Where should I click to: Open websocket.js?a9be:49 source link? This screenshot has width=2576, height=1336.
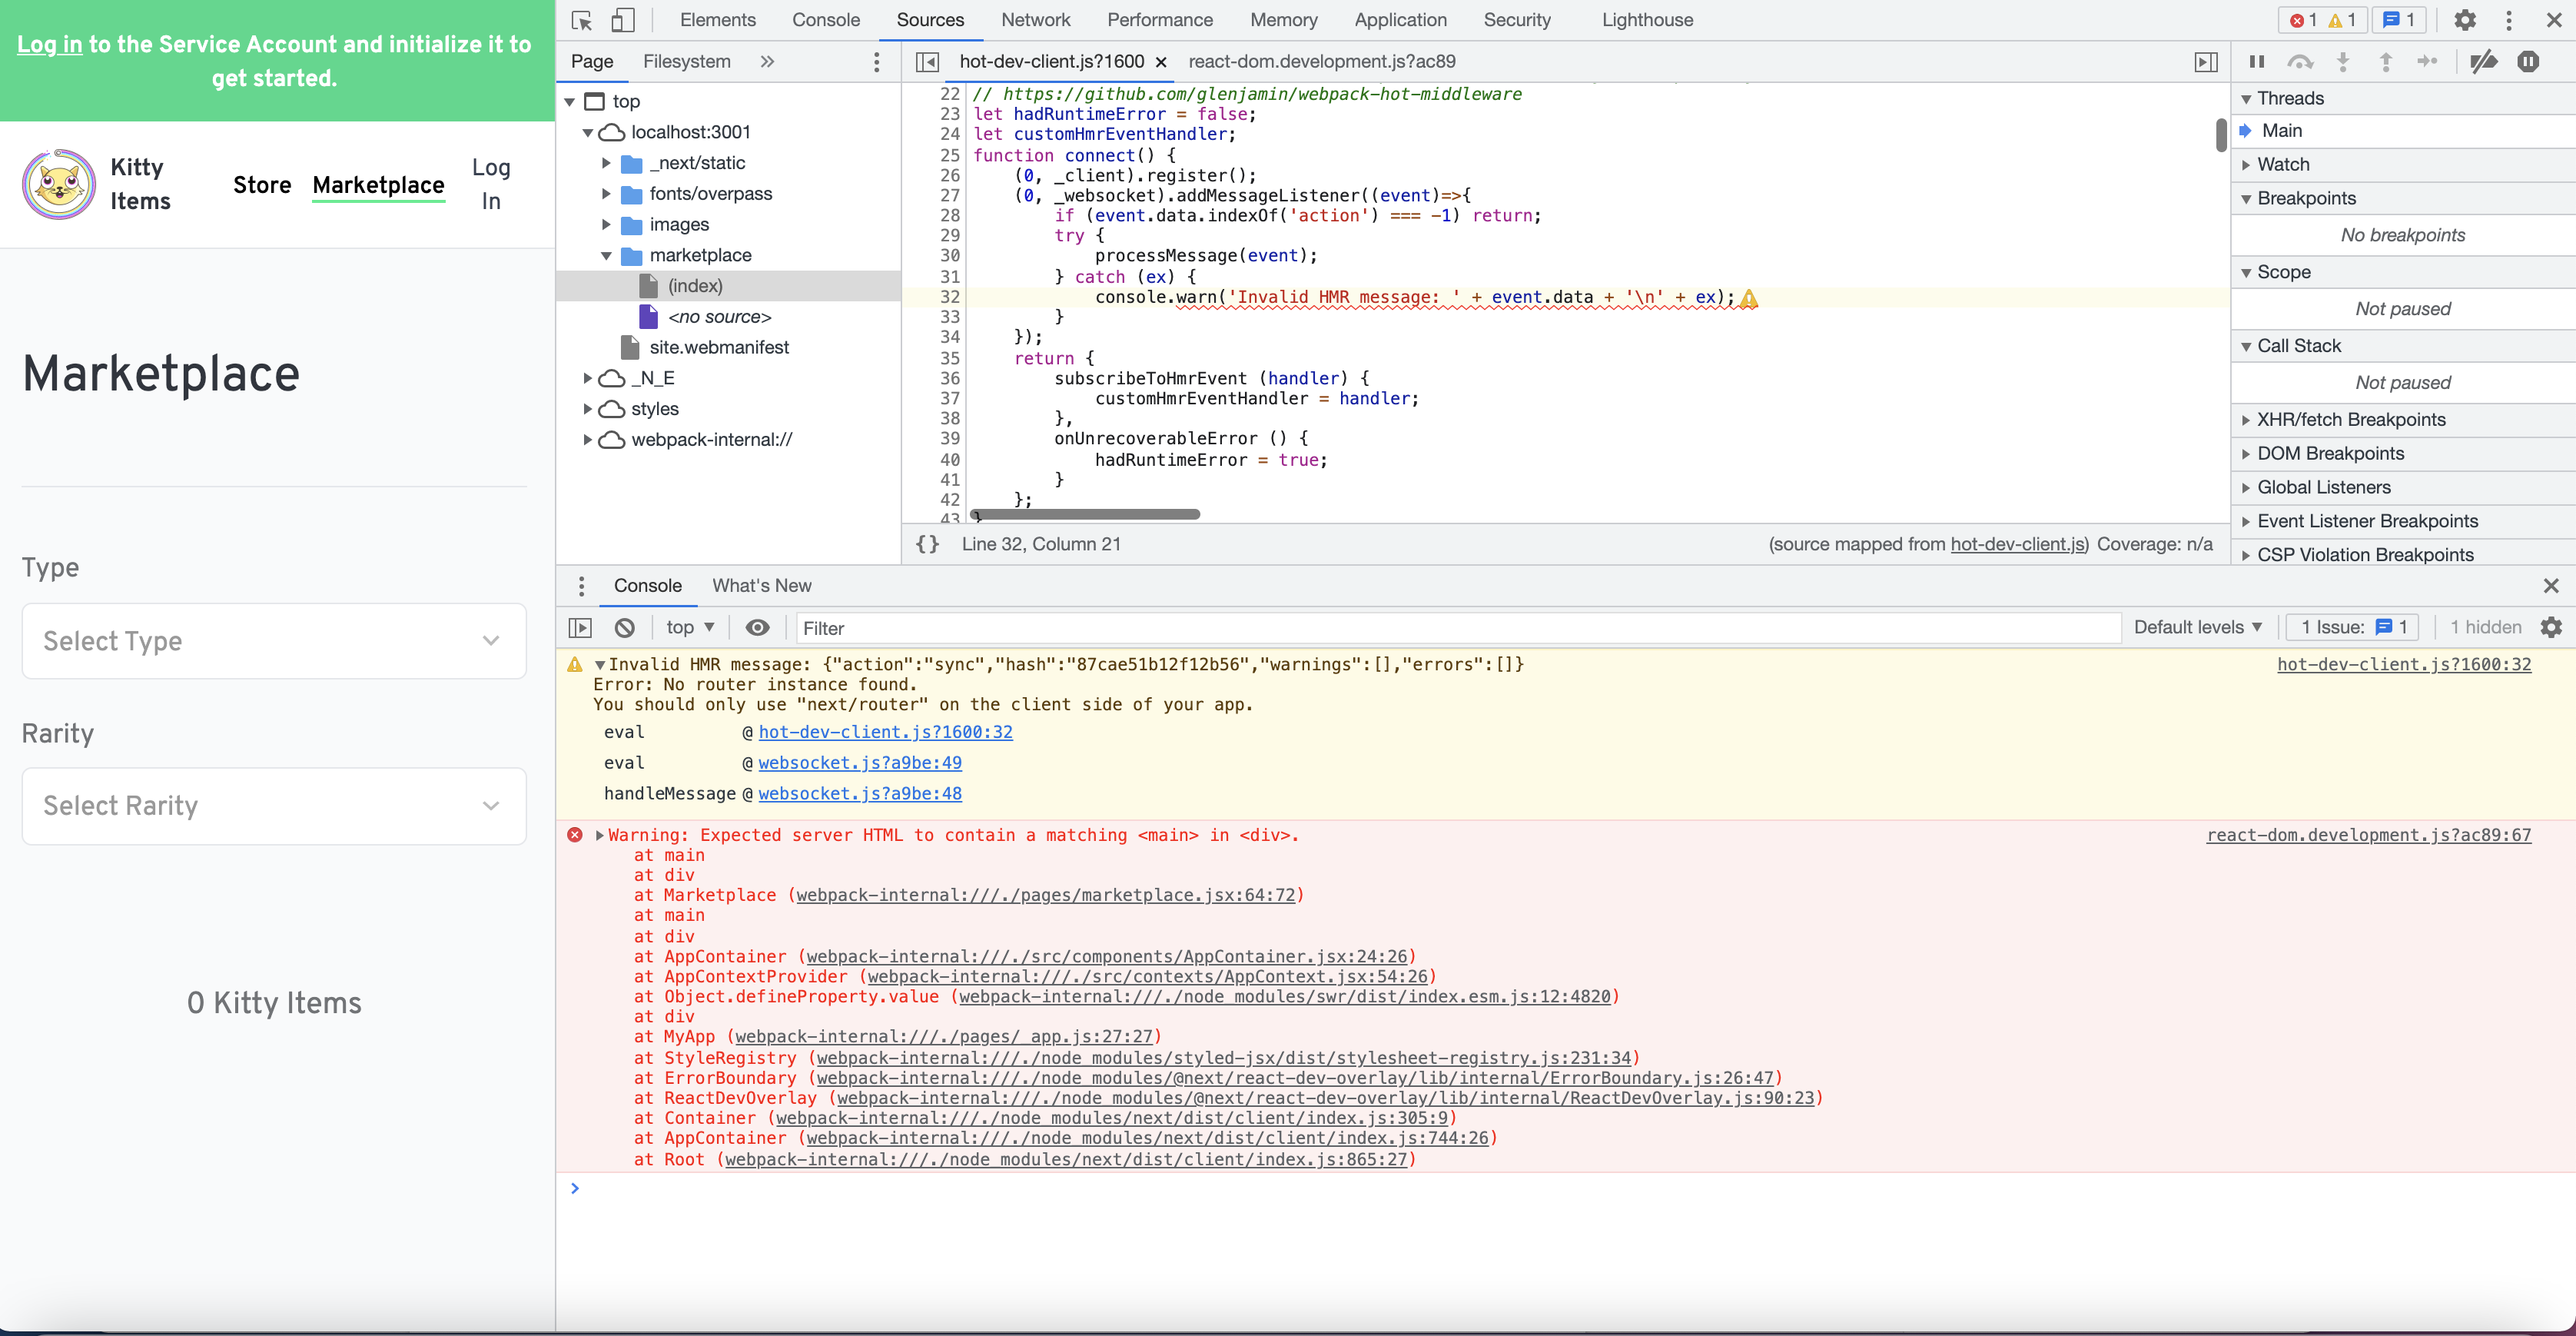(x=859, y=763)
